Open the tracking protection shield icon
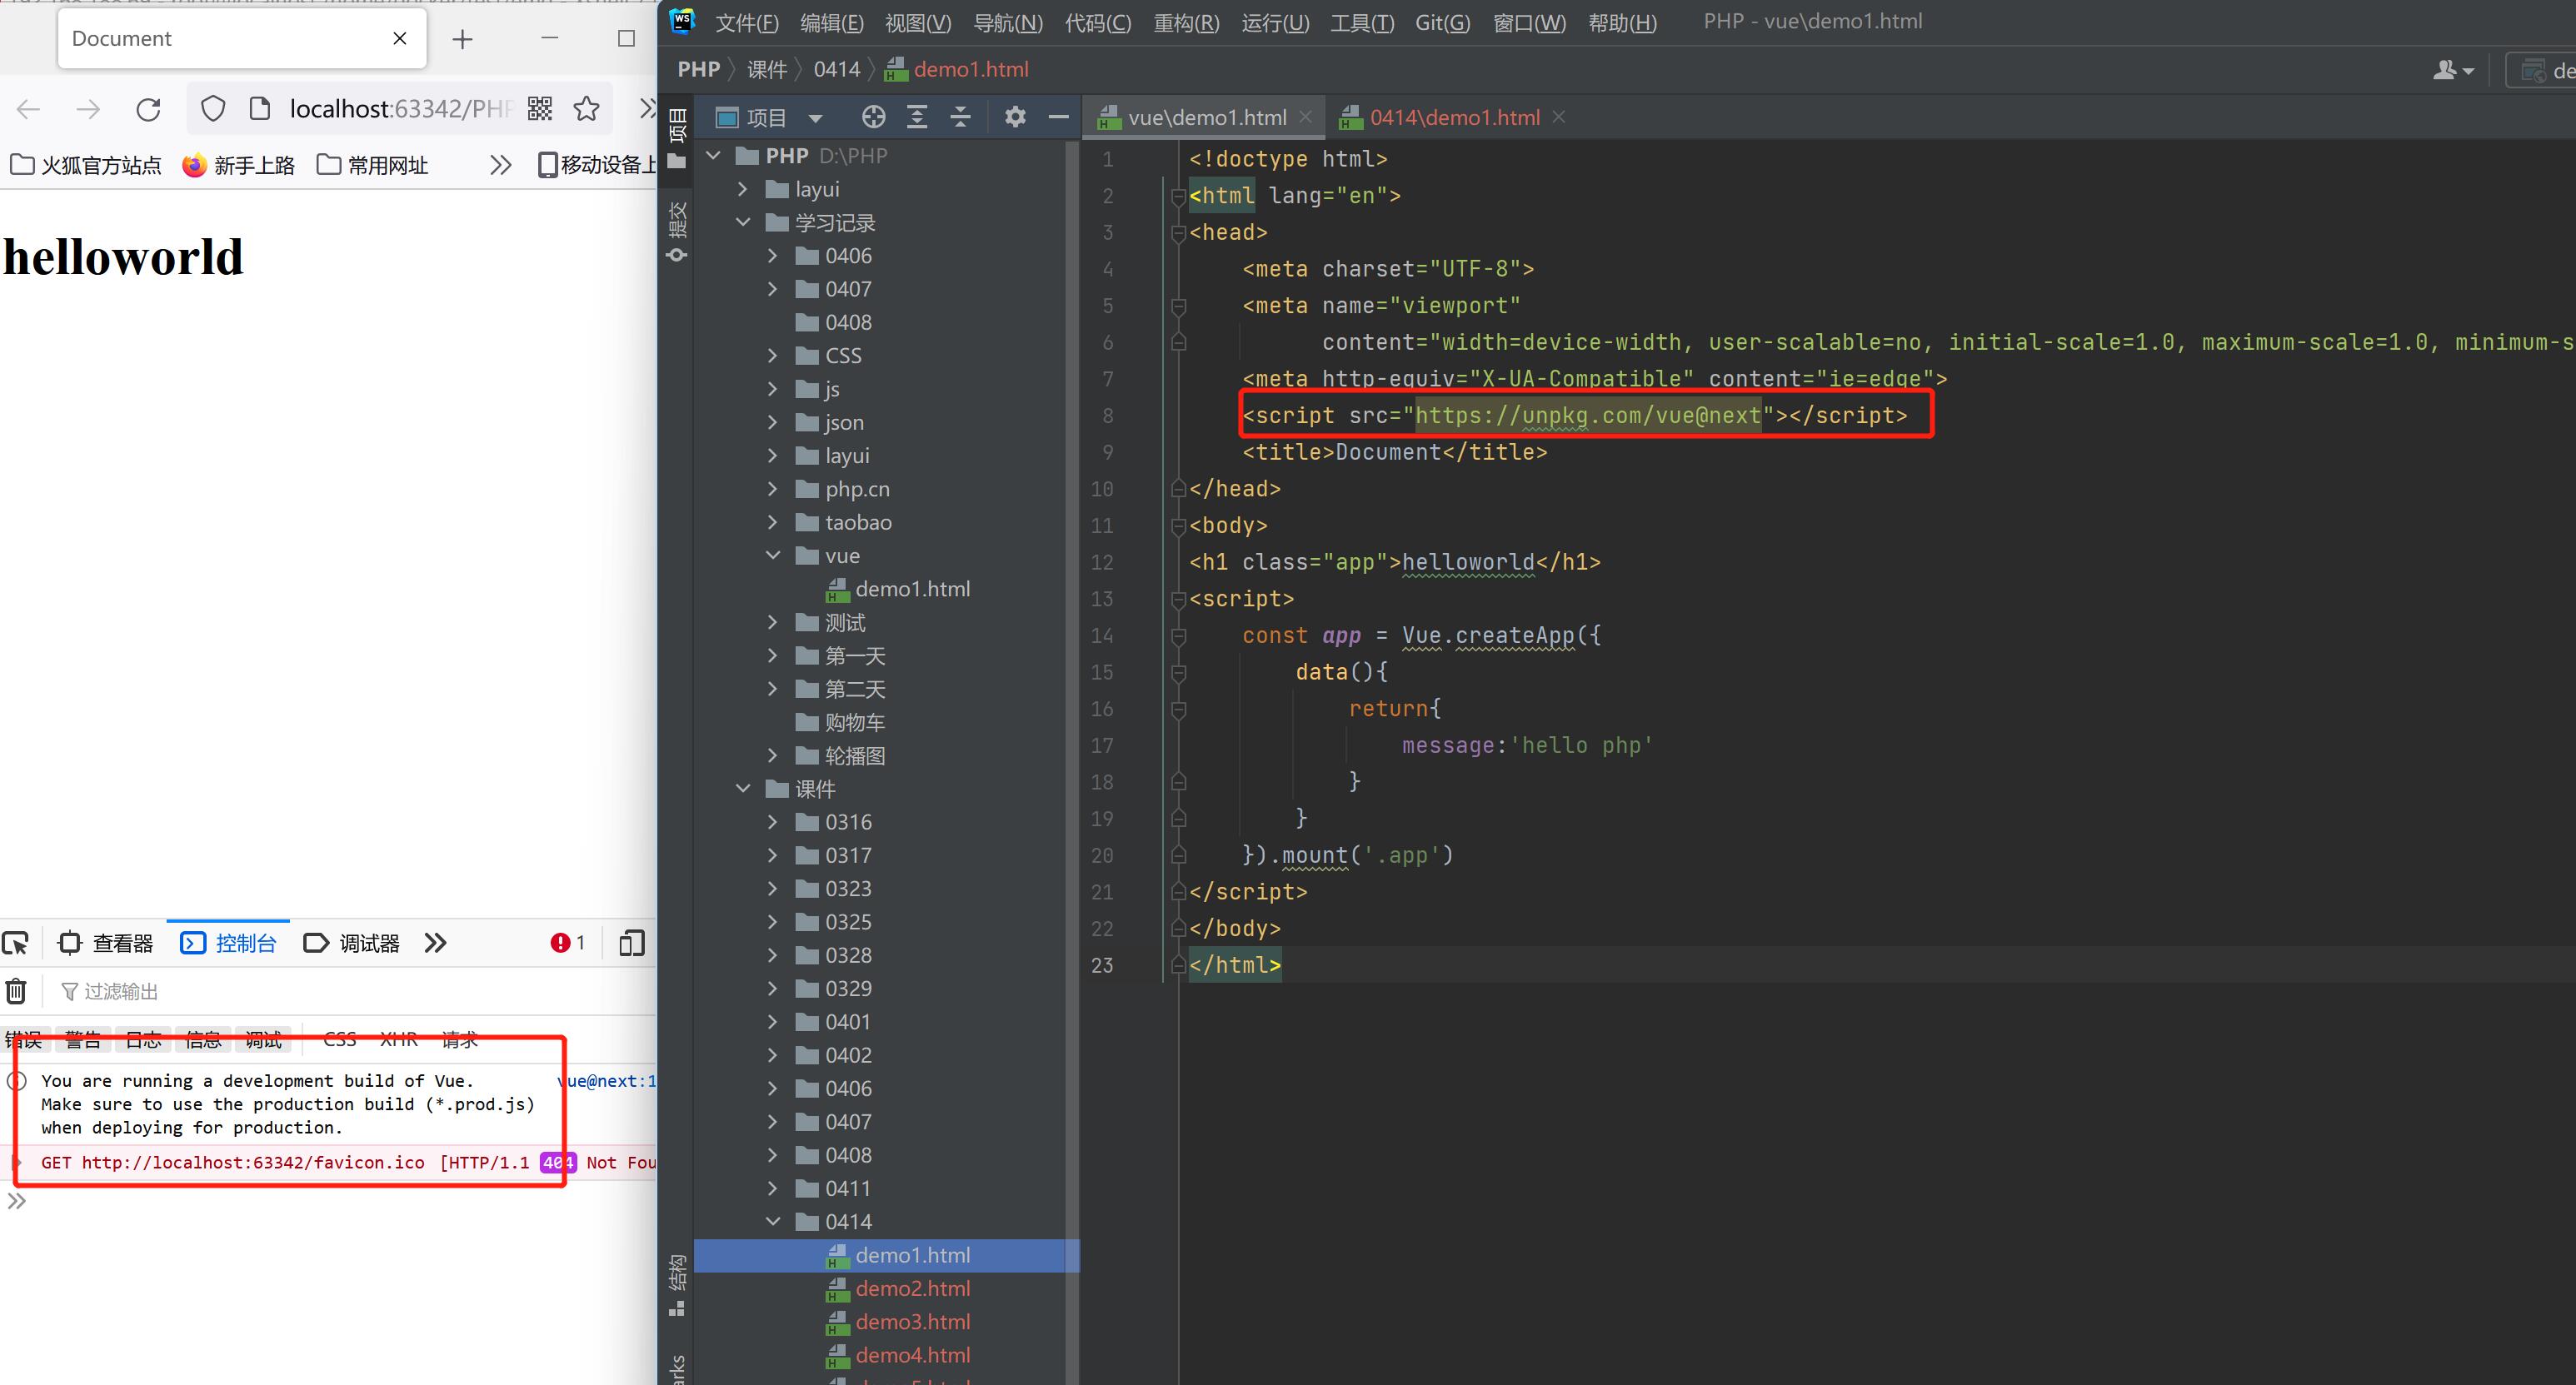The height and width of the screenshot is (1385, 2576). pos(213,109)
